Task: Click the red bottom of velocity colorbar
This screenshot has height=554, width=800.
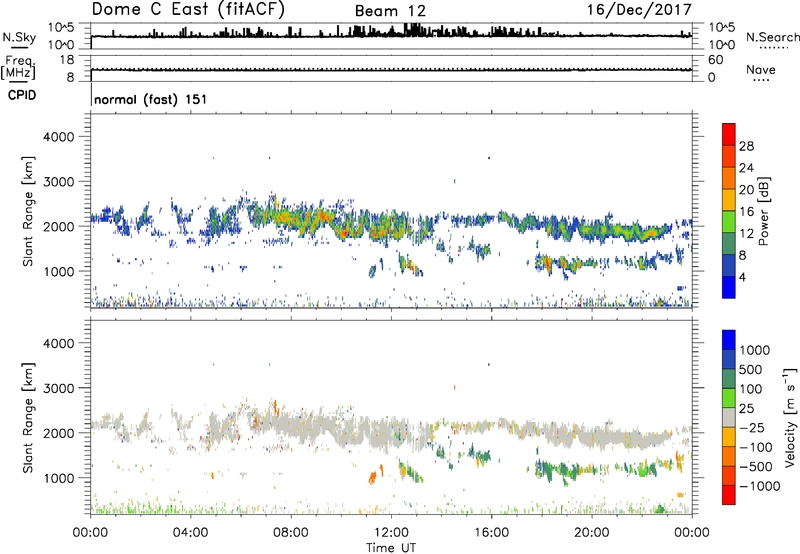Action: click(x=729, y=495)
